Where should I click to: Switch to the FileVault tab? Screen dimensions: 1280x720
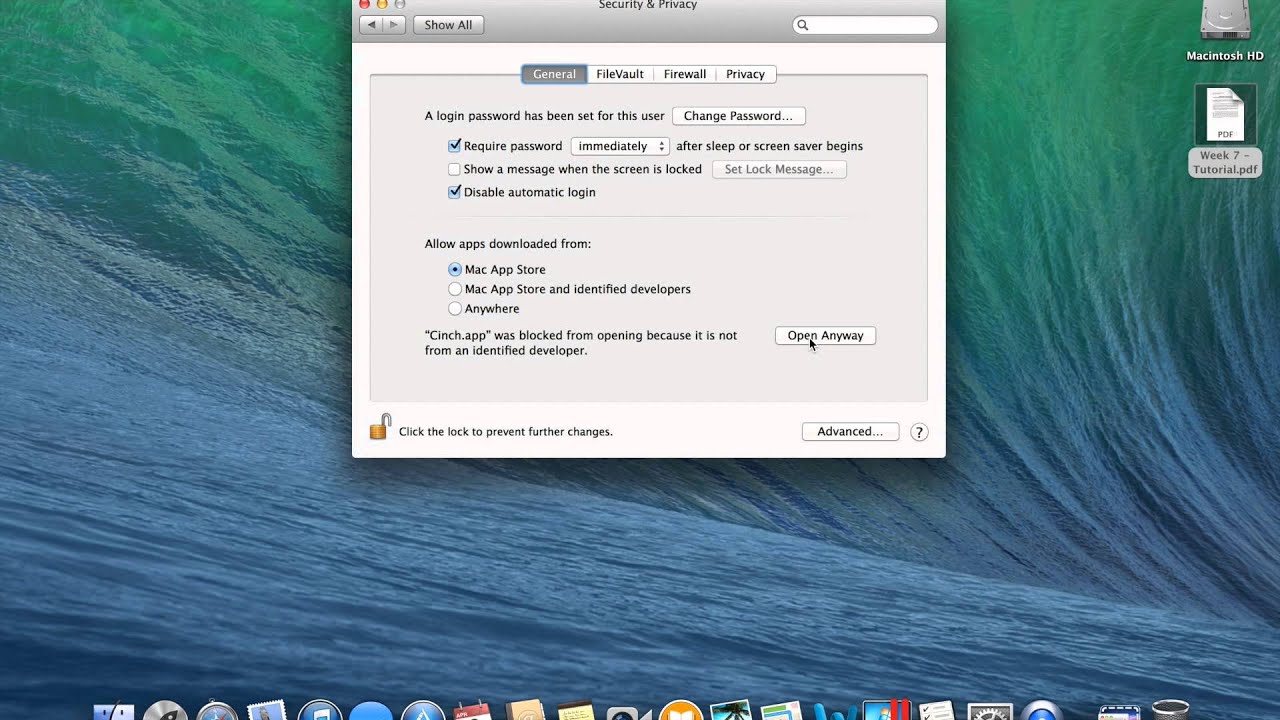pos(620,74)
